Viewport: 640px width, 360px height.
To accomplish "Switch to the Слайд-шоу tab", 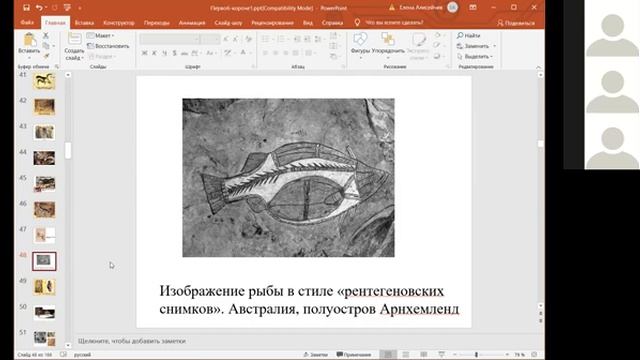I will [228, 23].
